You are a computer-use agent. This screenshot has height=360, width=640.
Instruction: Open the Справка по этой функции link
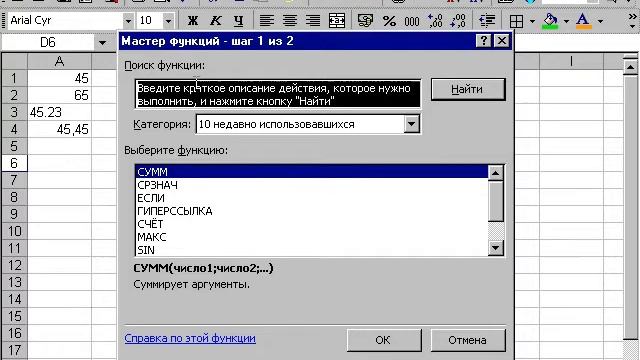tap(190, 338)
